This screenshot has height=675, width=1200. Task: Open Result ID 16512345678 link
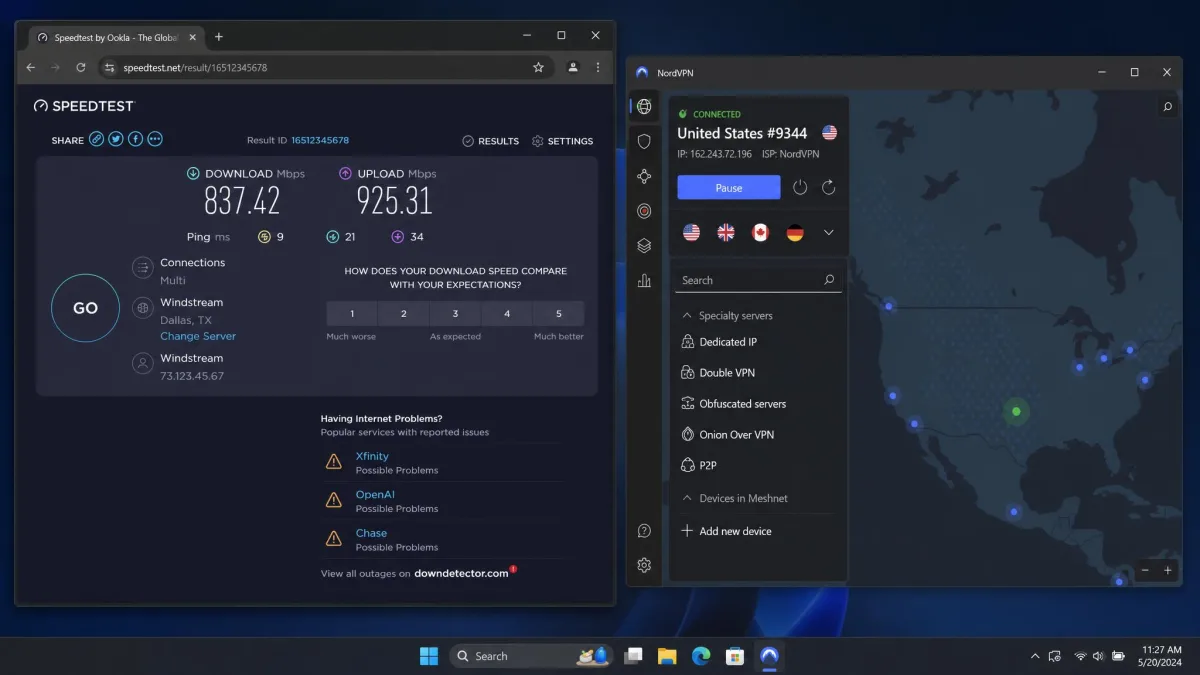point(320,140)
